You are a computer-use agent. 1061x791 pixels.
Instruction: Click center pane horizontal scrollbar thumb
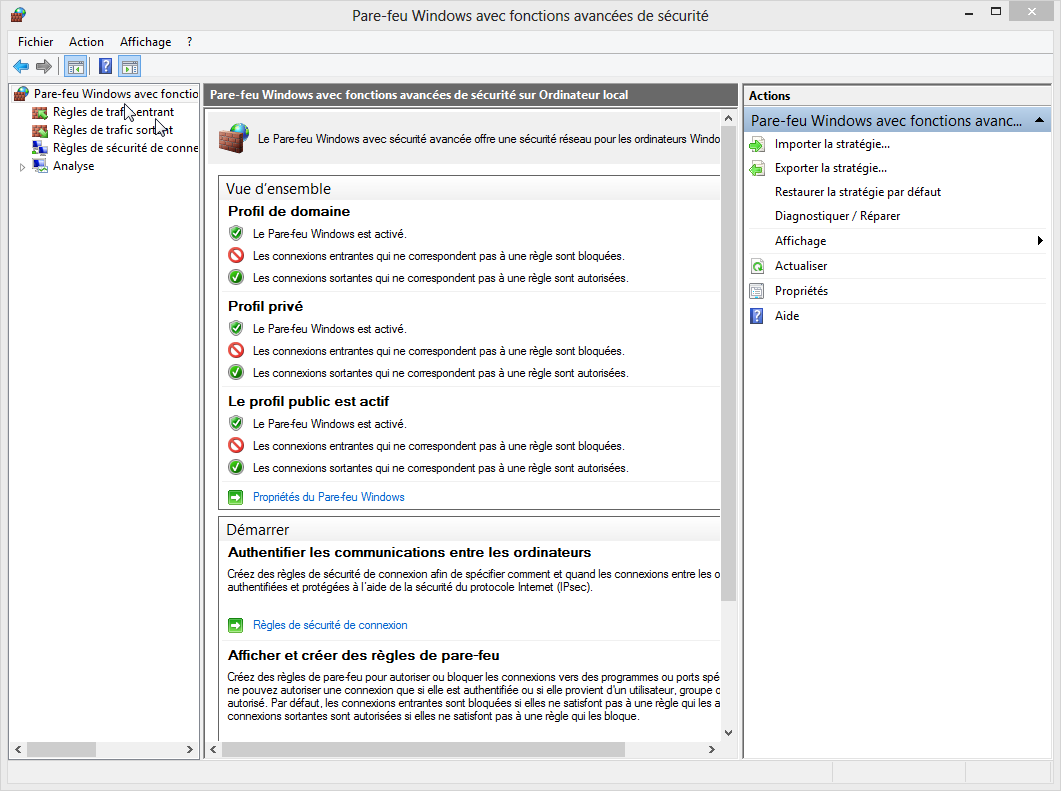[x=423, y=750]
